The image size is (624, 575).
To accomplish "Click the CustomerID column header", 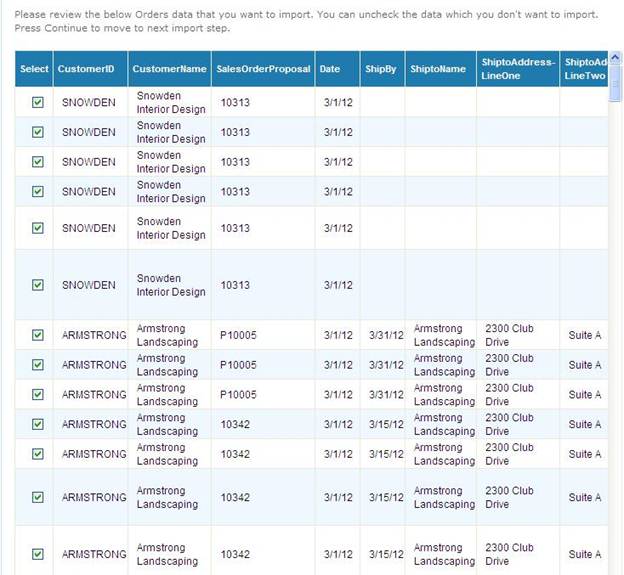I will [90, 69].
